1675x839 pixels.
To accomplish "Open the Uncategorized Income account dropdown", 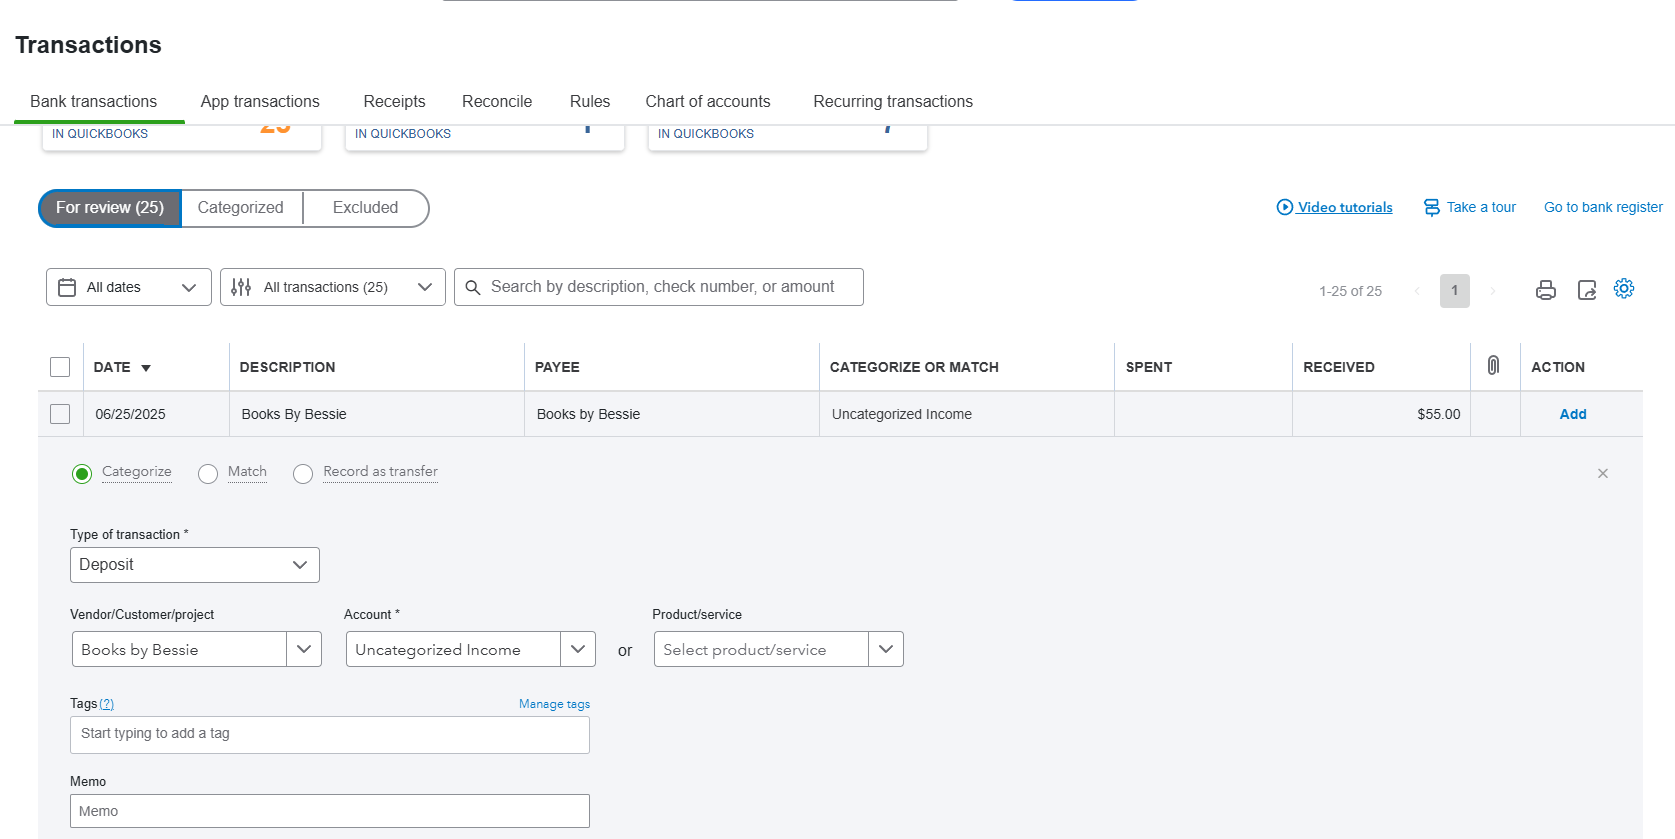I will (x=577, y=649).
